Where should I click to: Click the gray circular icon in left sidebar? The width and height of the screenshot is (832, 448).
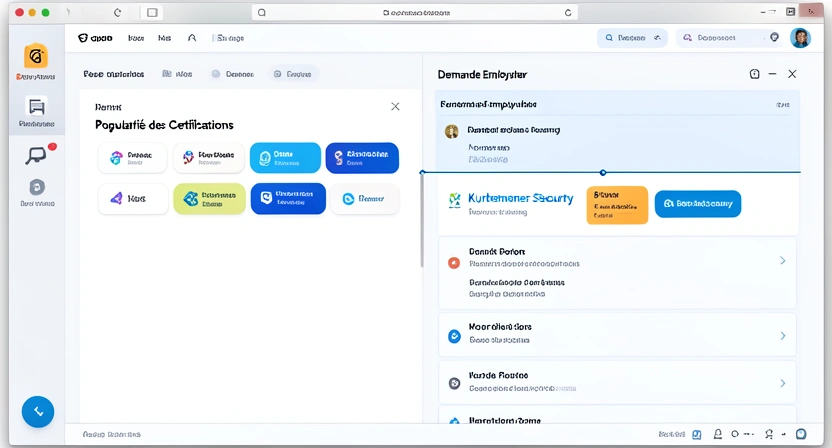(x=37, y=187)
